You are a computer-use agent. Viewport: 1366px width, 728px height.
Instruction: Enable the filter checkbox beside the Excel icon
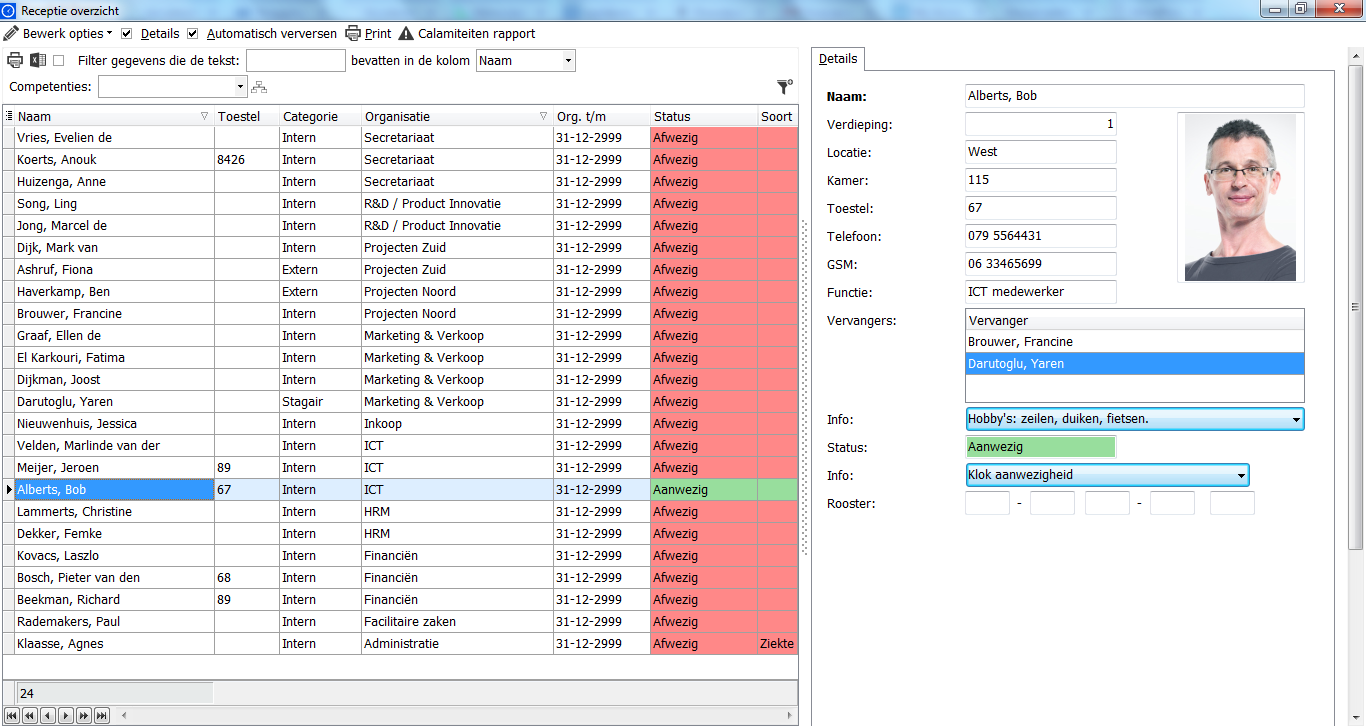tap(58, 60)
